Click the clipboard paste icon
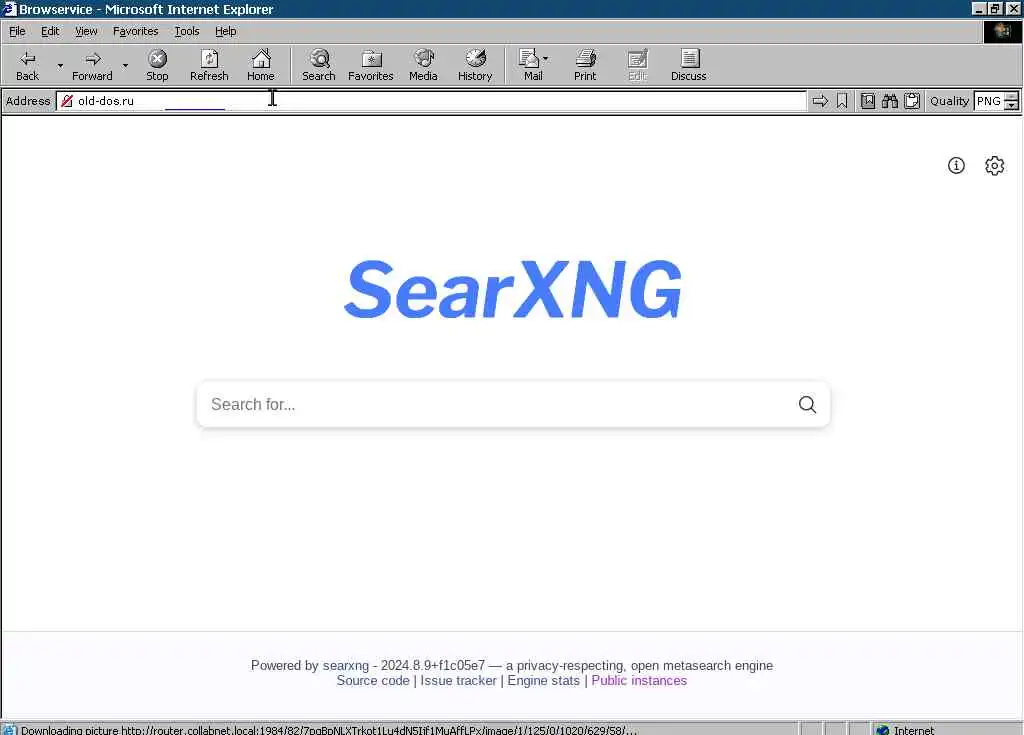This screenshot has width=1024, height=735. [x=912, y=101]
